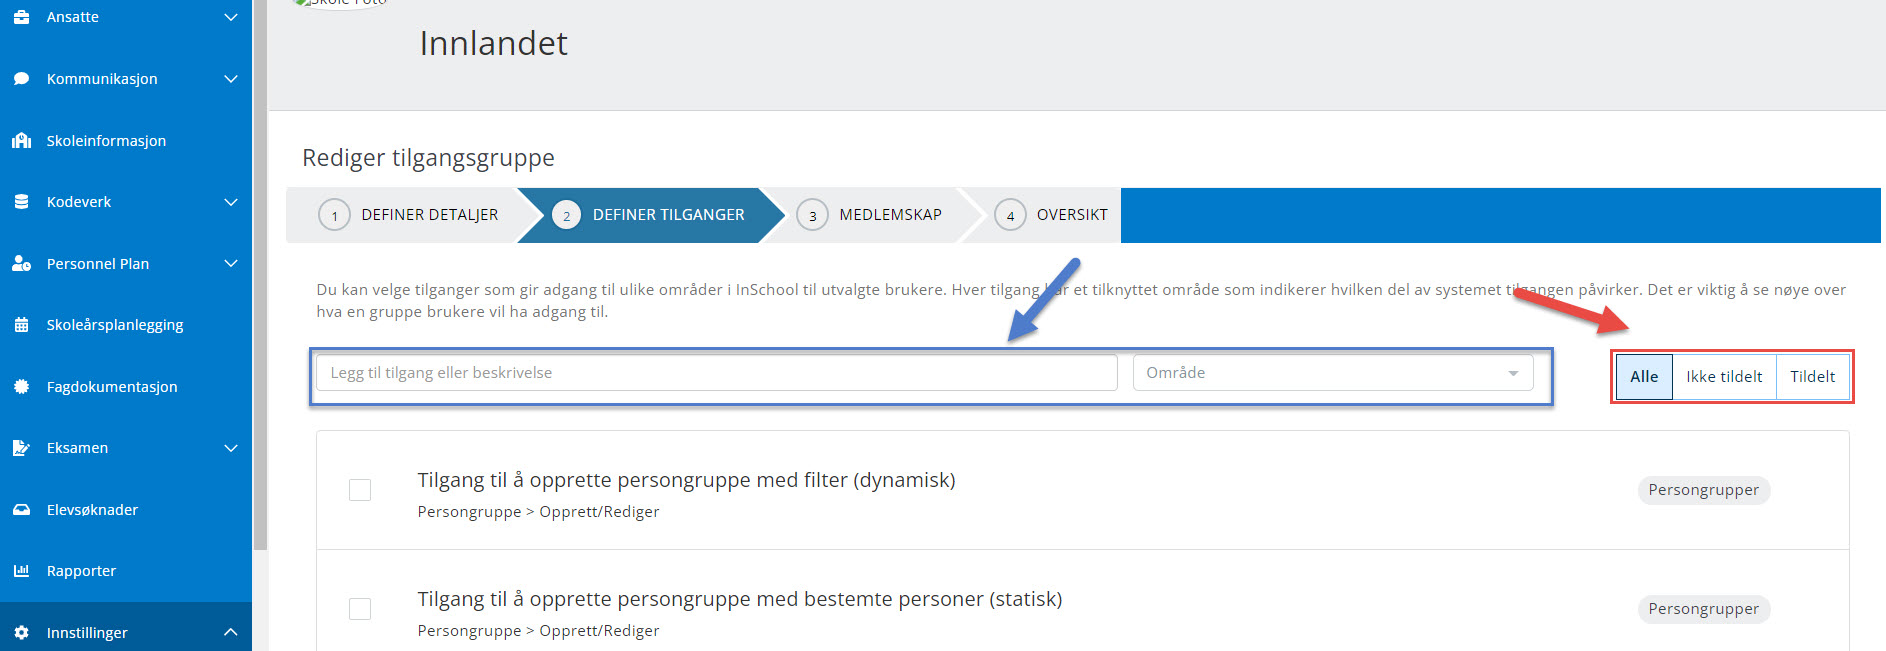
Task: Check the statisk persongruppe access checkbox
Action: pyautogui.click(x=360, y=609)
